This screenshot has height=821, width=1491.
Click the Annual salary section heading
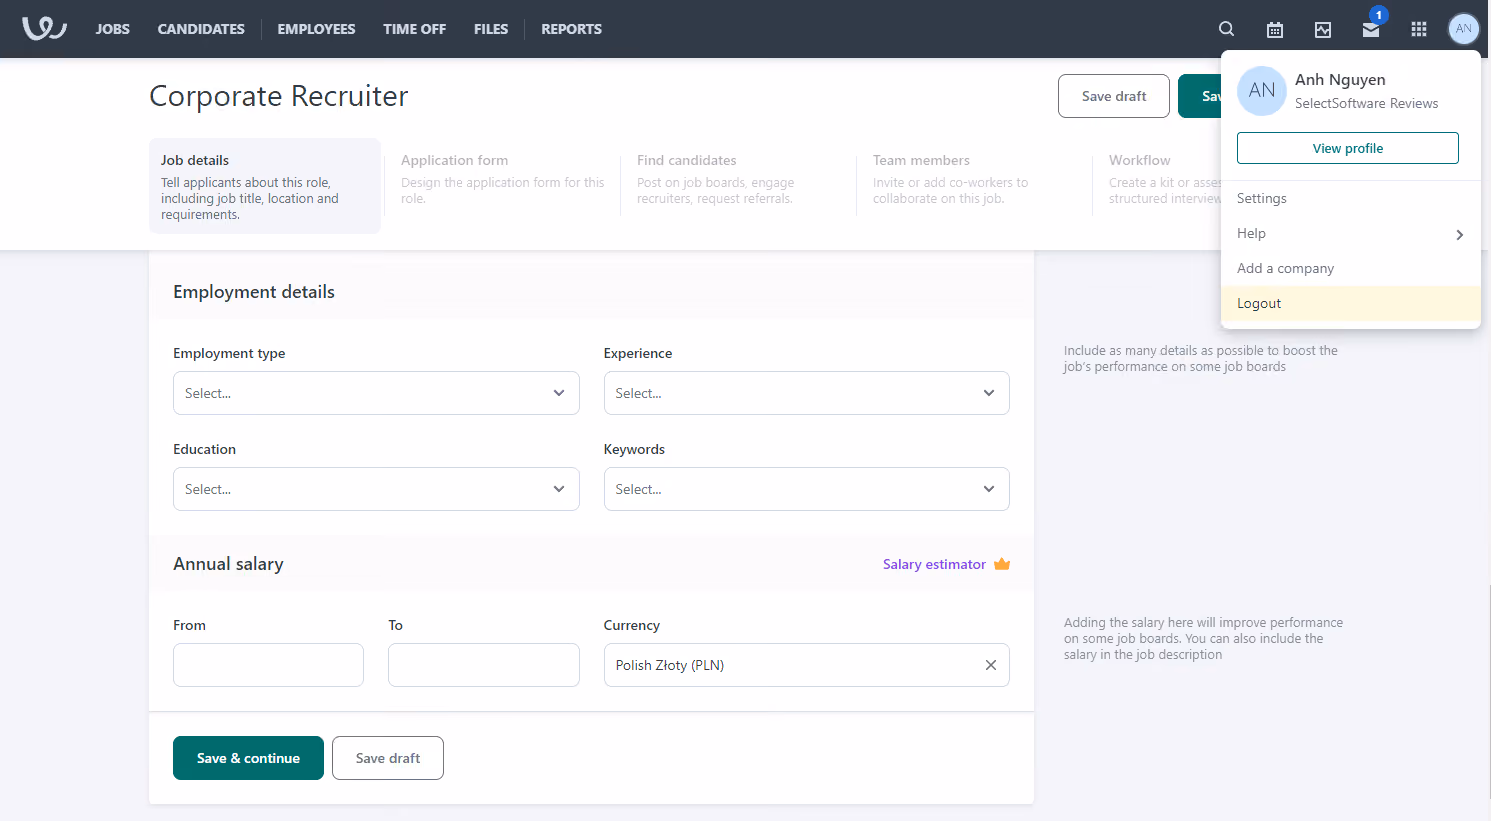click(x=228, y=564)
